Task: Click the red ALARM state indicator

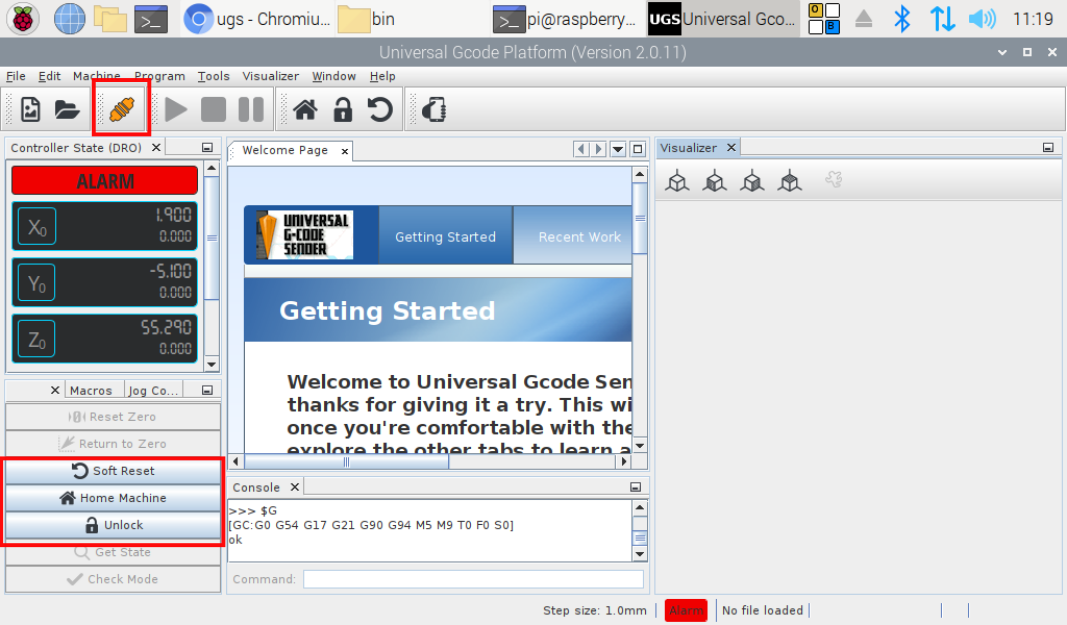Action: click(105, 181)
